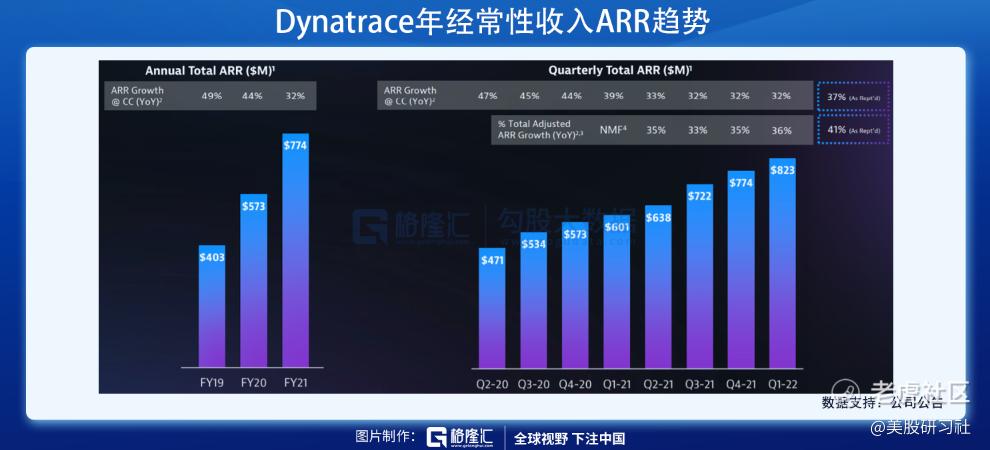Click the Q4-20 axis label
The width and height of the screenshot is (990, 450).
tap(575, 384)
